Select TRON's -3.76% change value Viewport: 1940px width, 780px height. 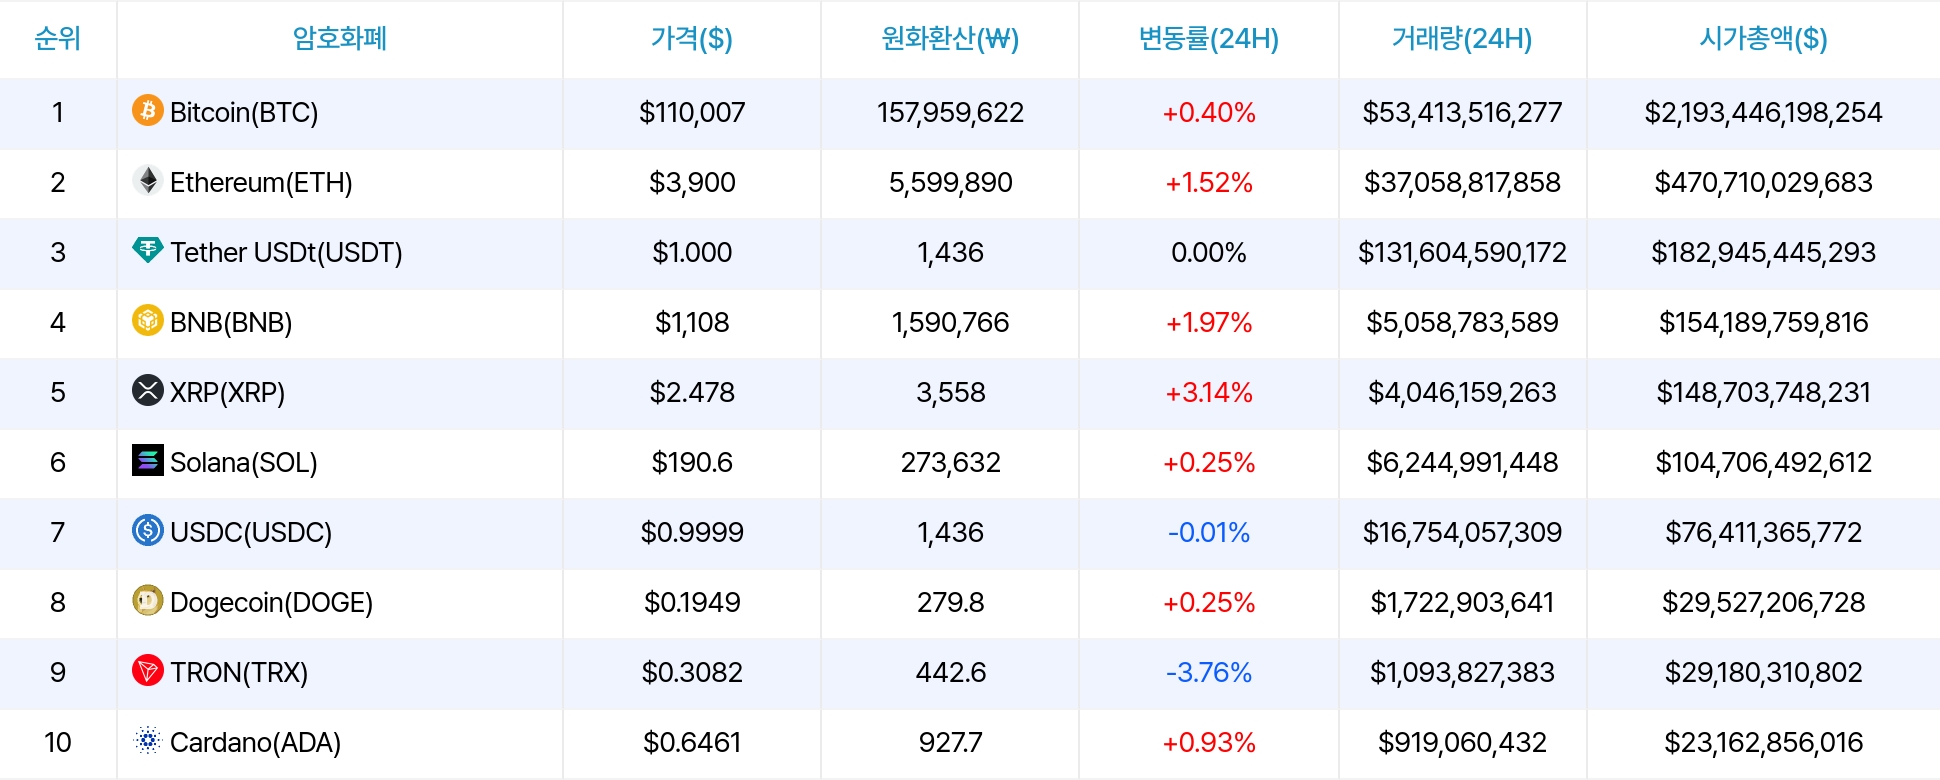point(1209,672)
